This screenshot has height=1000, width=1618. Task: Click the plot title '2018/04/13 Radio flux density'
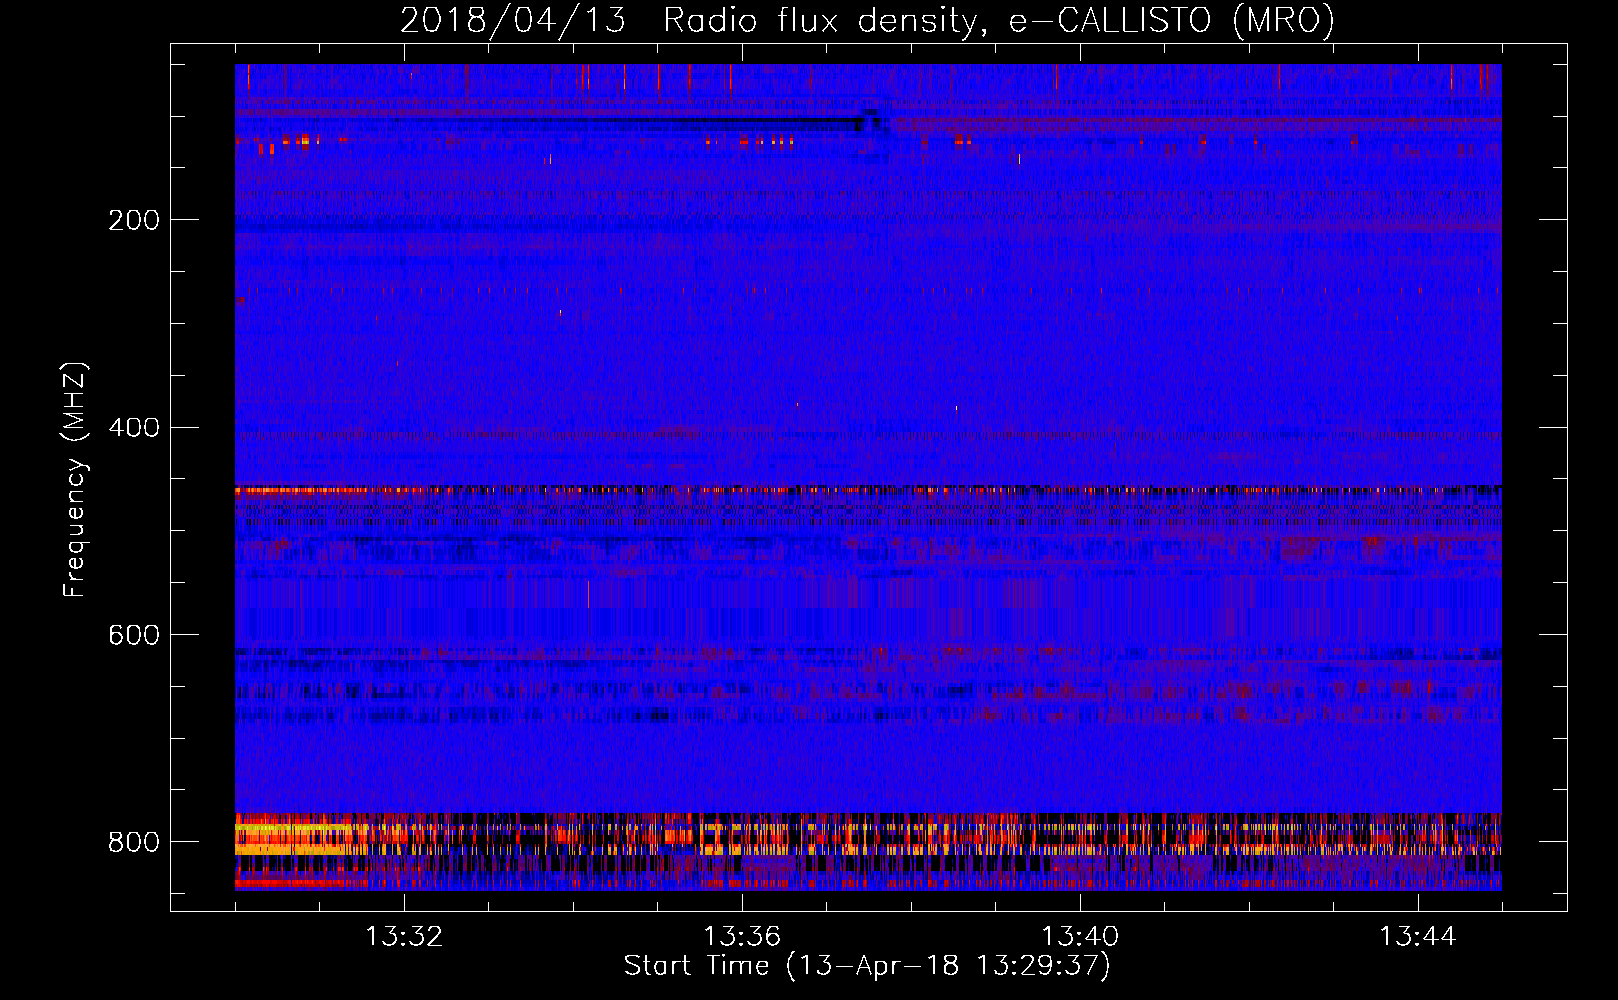[x=689, y=20]
